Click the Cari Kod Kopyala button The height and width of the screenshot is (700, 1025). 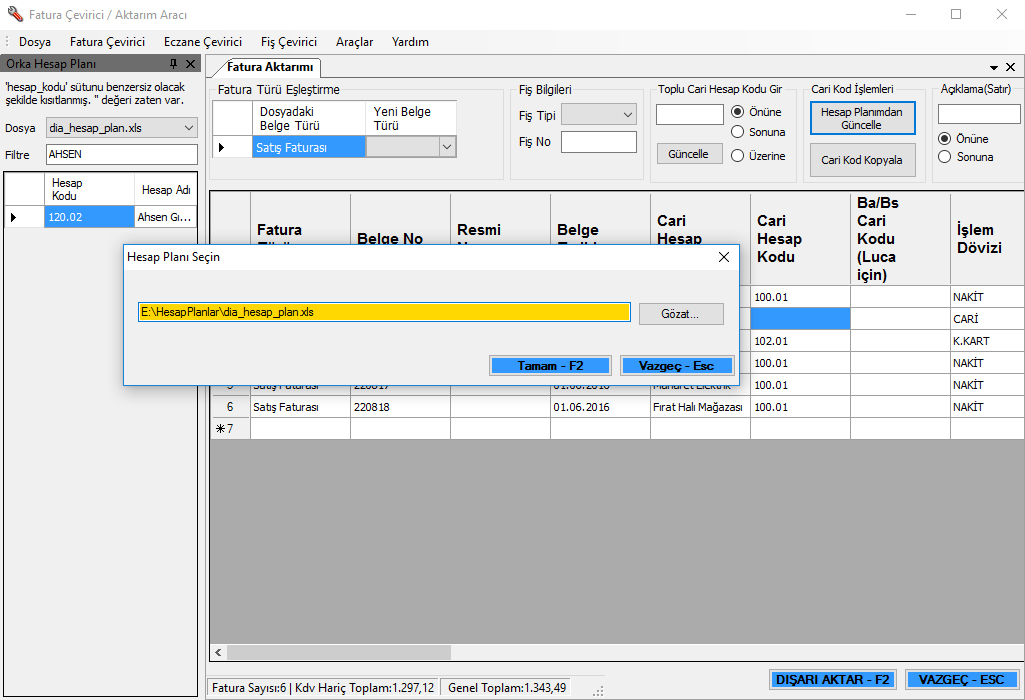(862, 160)
